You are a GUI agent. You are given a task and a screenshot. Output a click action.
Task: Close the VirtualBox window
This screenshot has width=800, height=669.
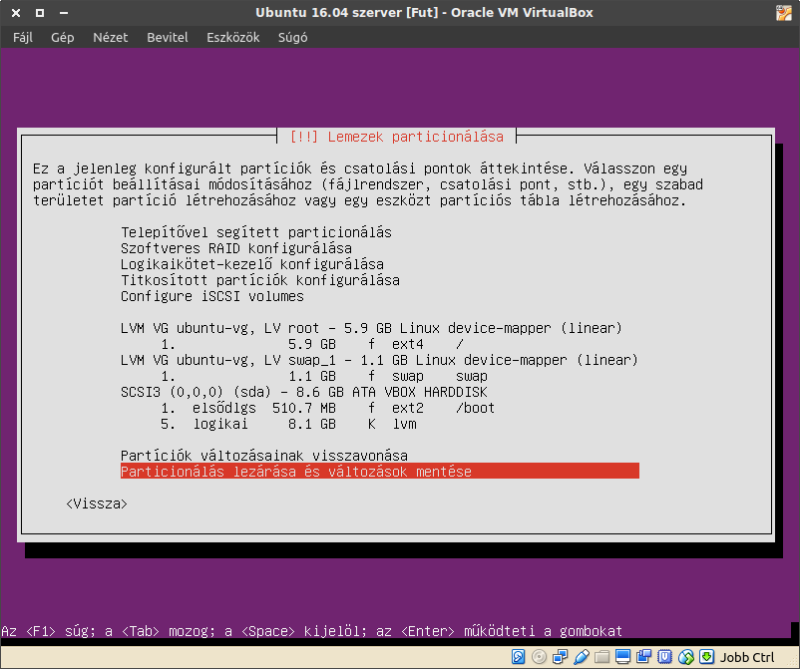click(x=16, y=13)
